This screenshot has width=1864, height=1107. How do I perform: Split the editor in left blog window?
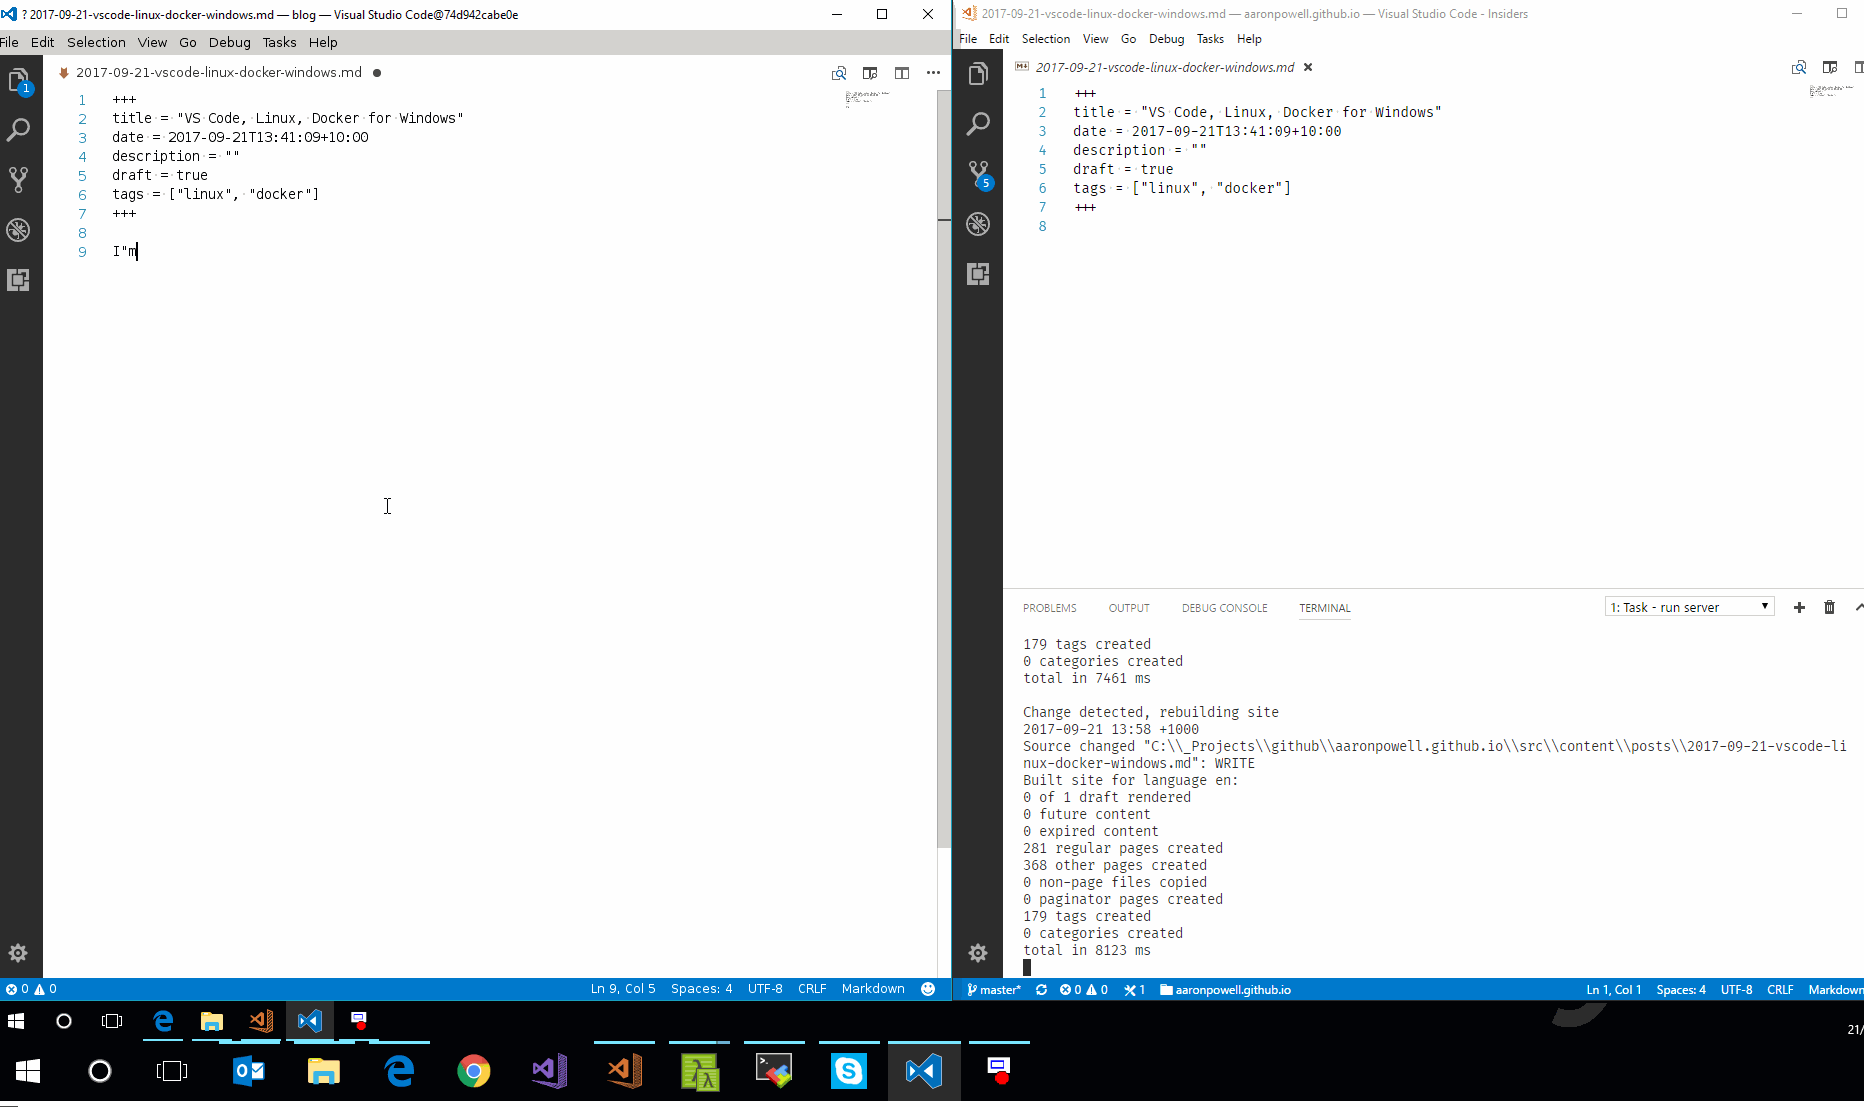click(902, 73)
